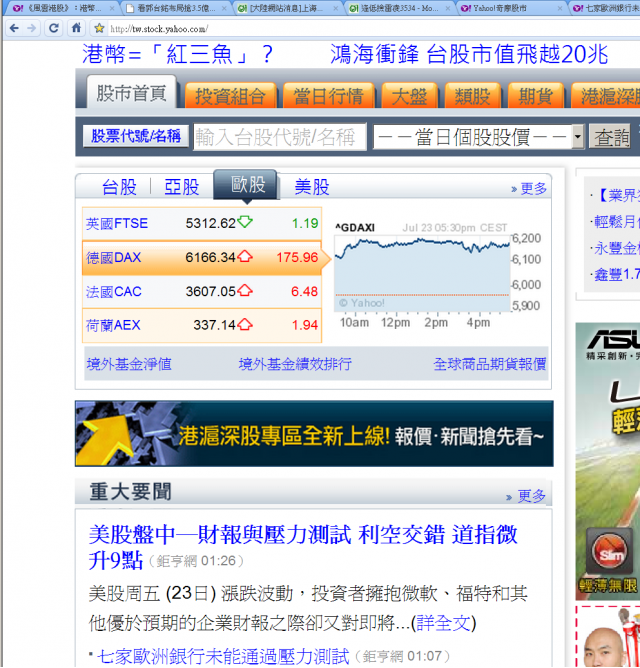Open the 境外基金績效排行 link

pos(295,364)
